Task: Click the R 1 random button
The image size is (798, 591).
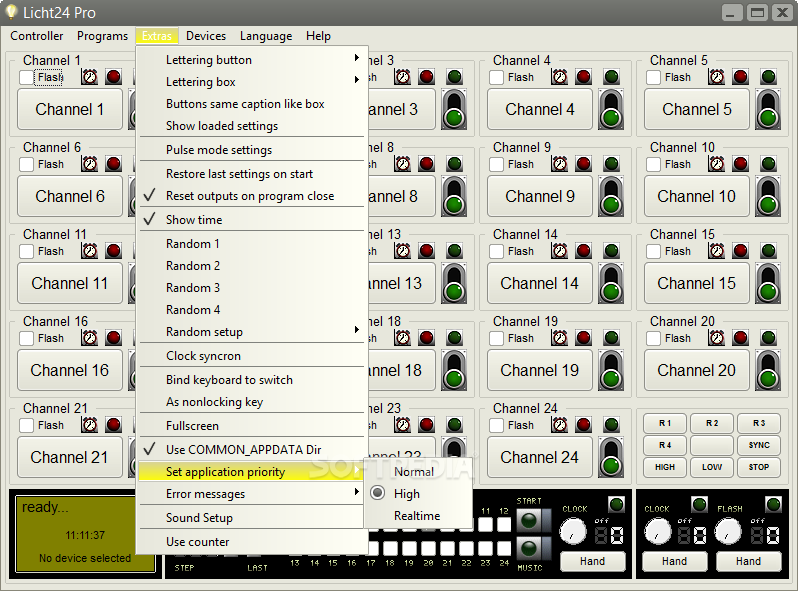Action: point(665,423)
